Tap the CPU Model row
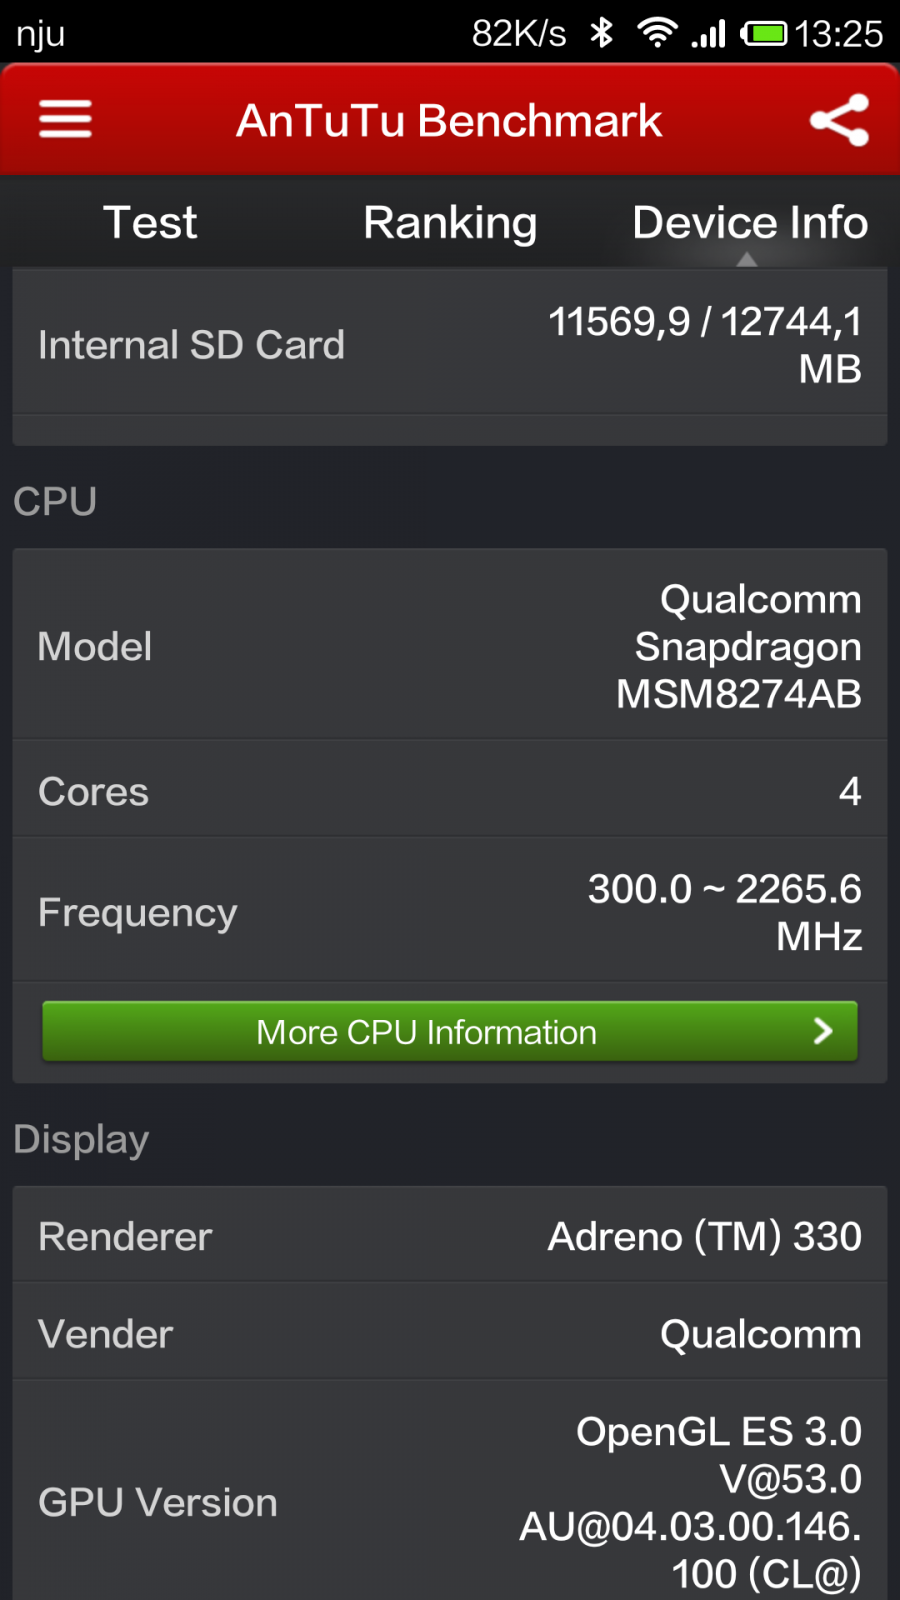 pos(450,646)
